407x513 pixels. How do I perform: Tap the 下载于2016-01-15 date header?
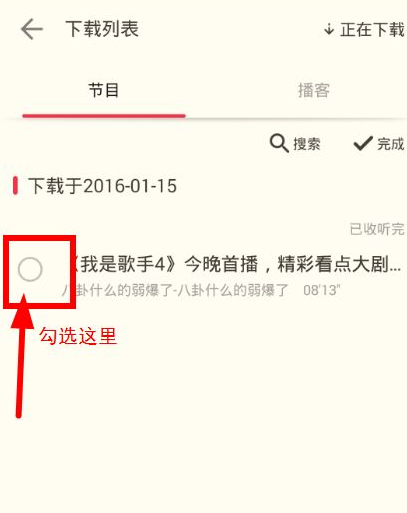(x=102, y=186)
